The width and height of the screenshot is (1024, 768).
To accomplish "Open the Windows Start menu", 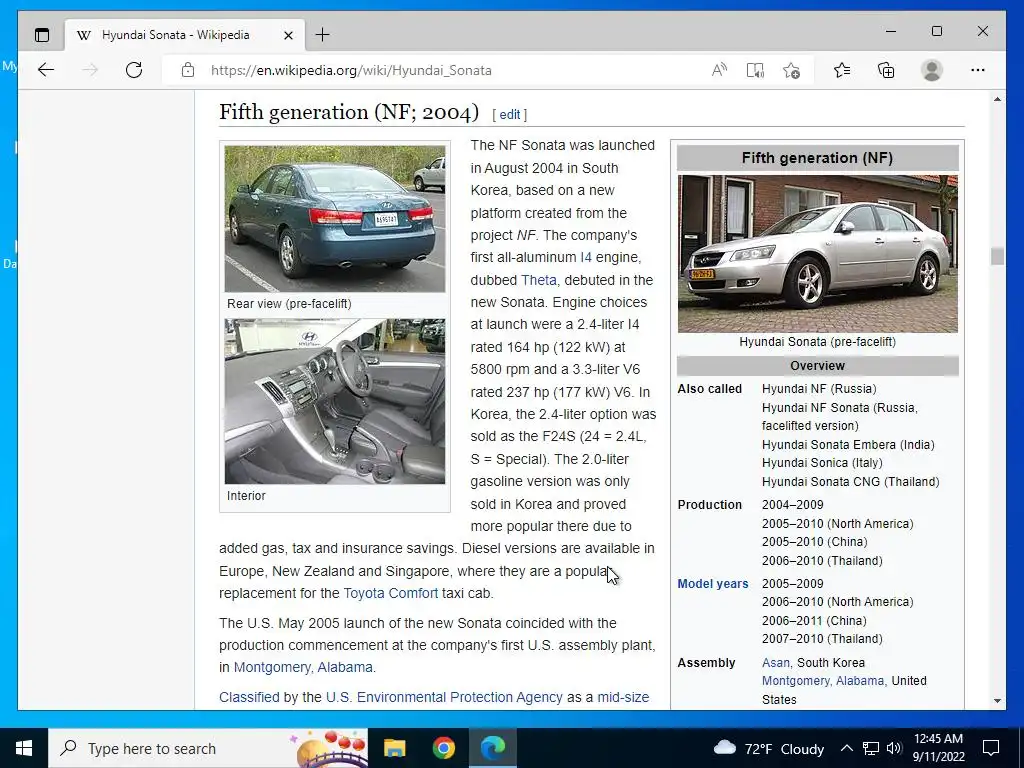I will [24, 748].
